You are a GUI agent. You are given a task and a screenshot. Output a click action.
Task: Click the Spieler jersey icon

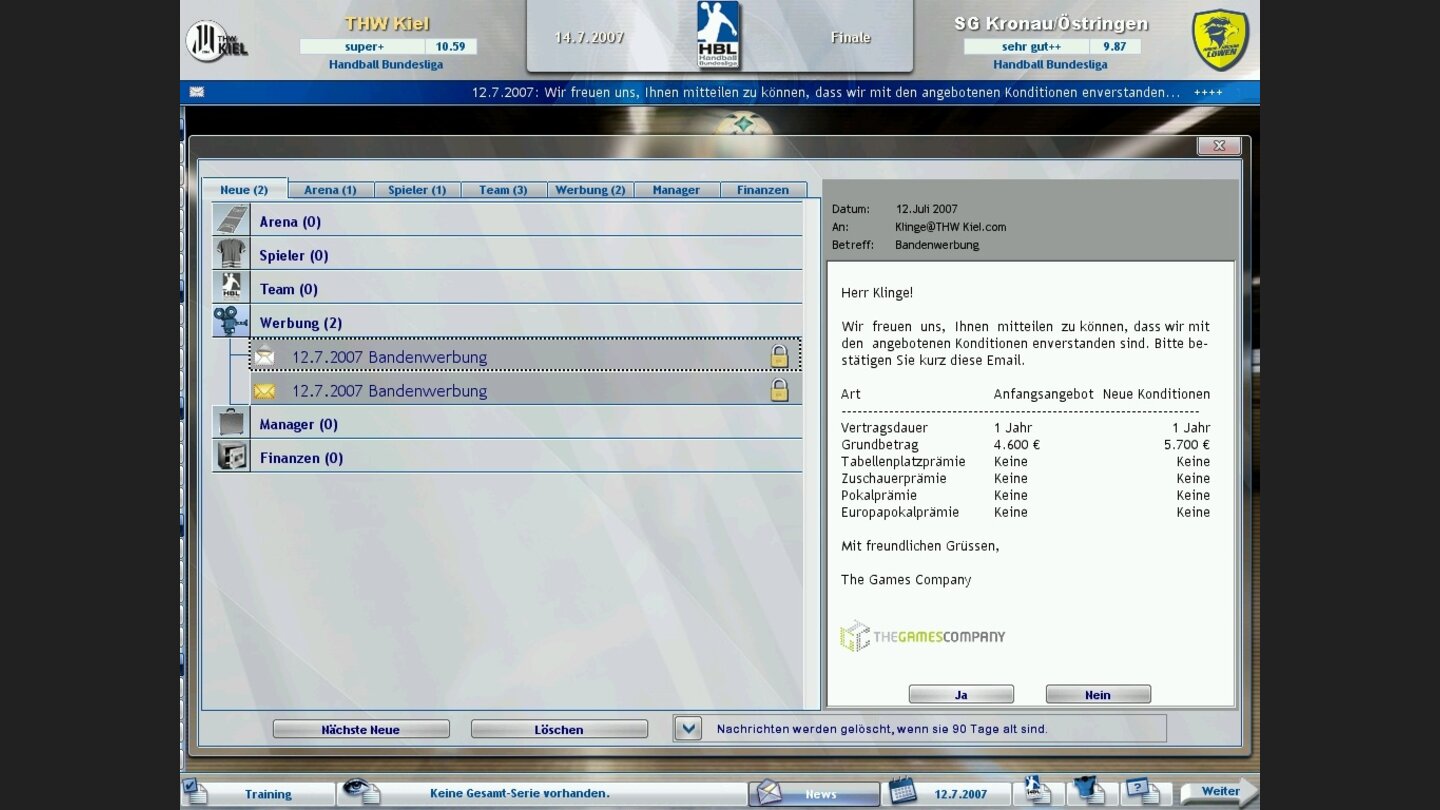click(231, 254)
